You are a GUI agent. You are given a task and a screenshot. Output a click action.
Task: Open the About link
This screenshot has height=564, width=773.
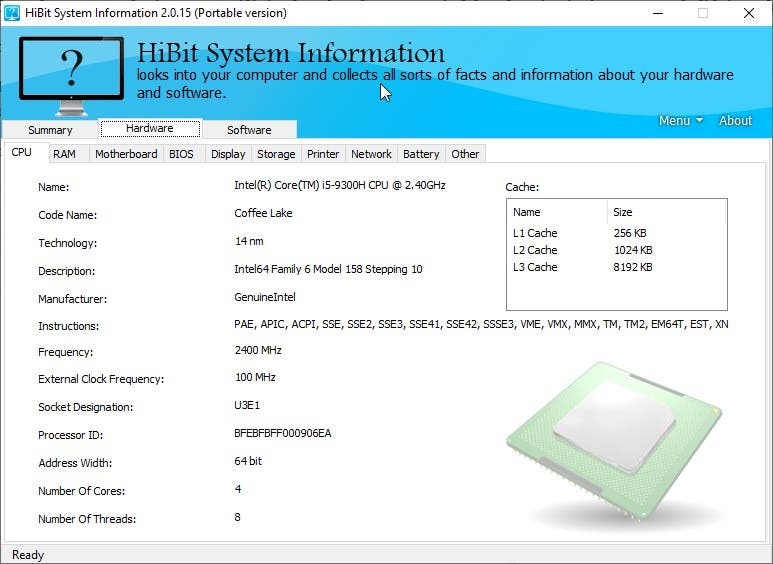tap(735, 120)
